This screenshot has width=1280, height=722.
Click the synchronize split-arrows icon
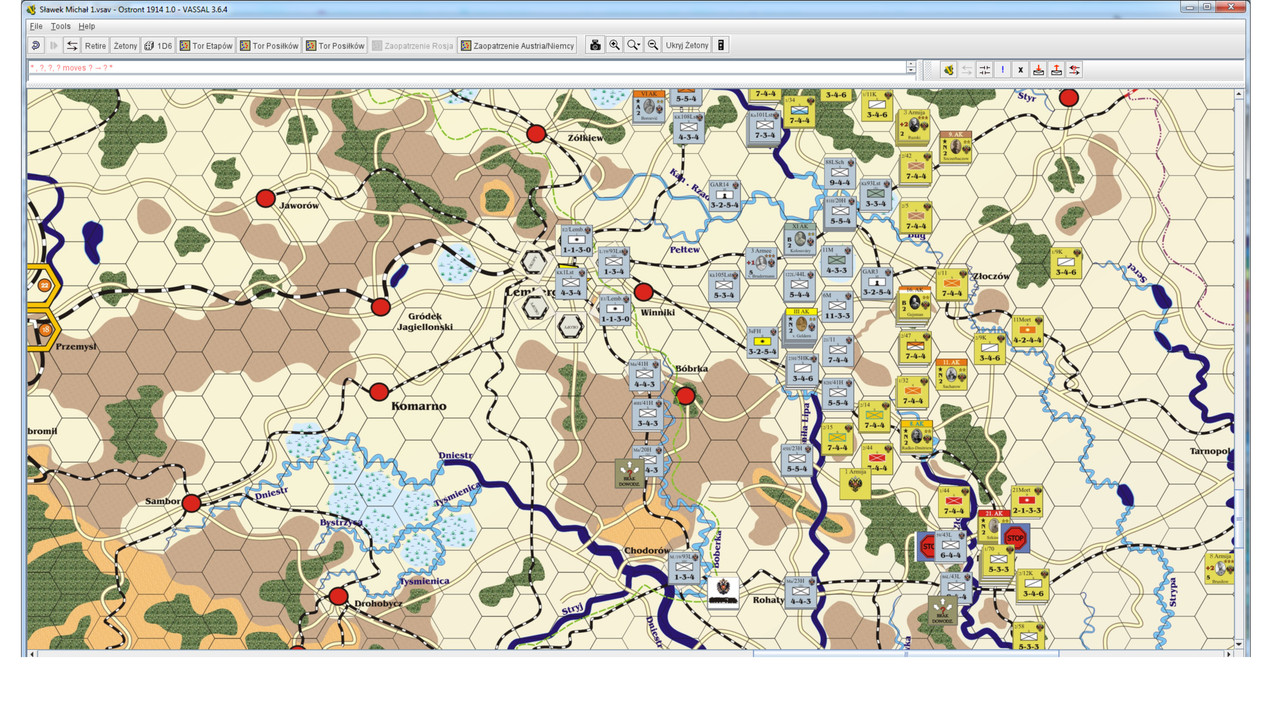pyautogui.click(x=985, y=70)
